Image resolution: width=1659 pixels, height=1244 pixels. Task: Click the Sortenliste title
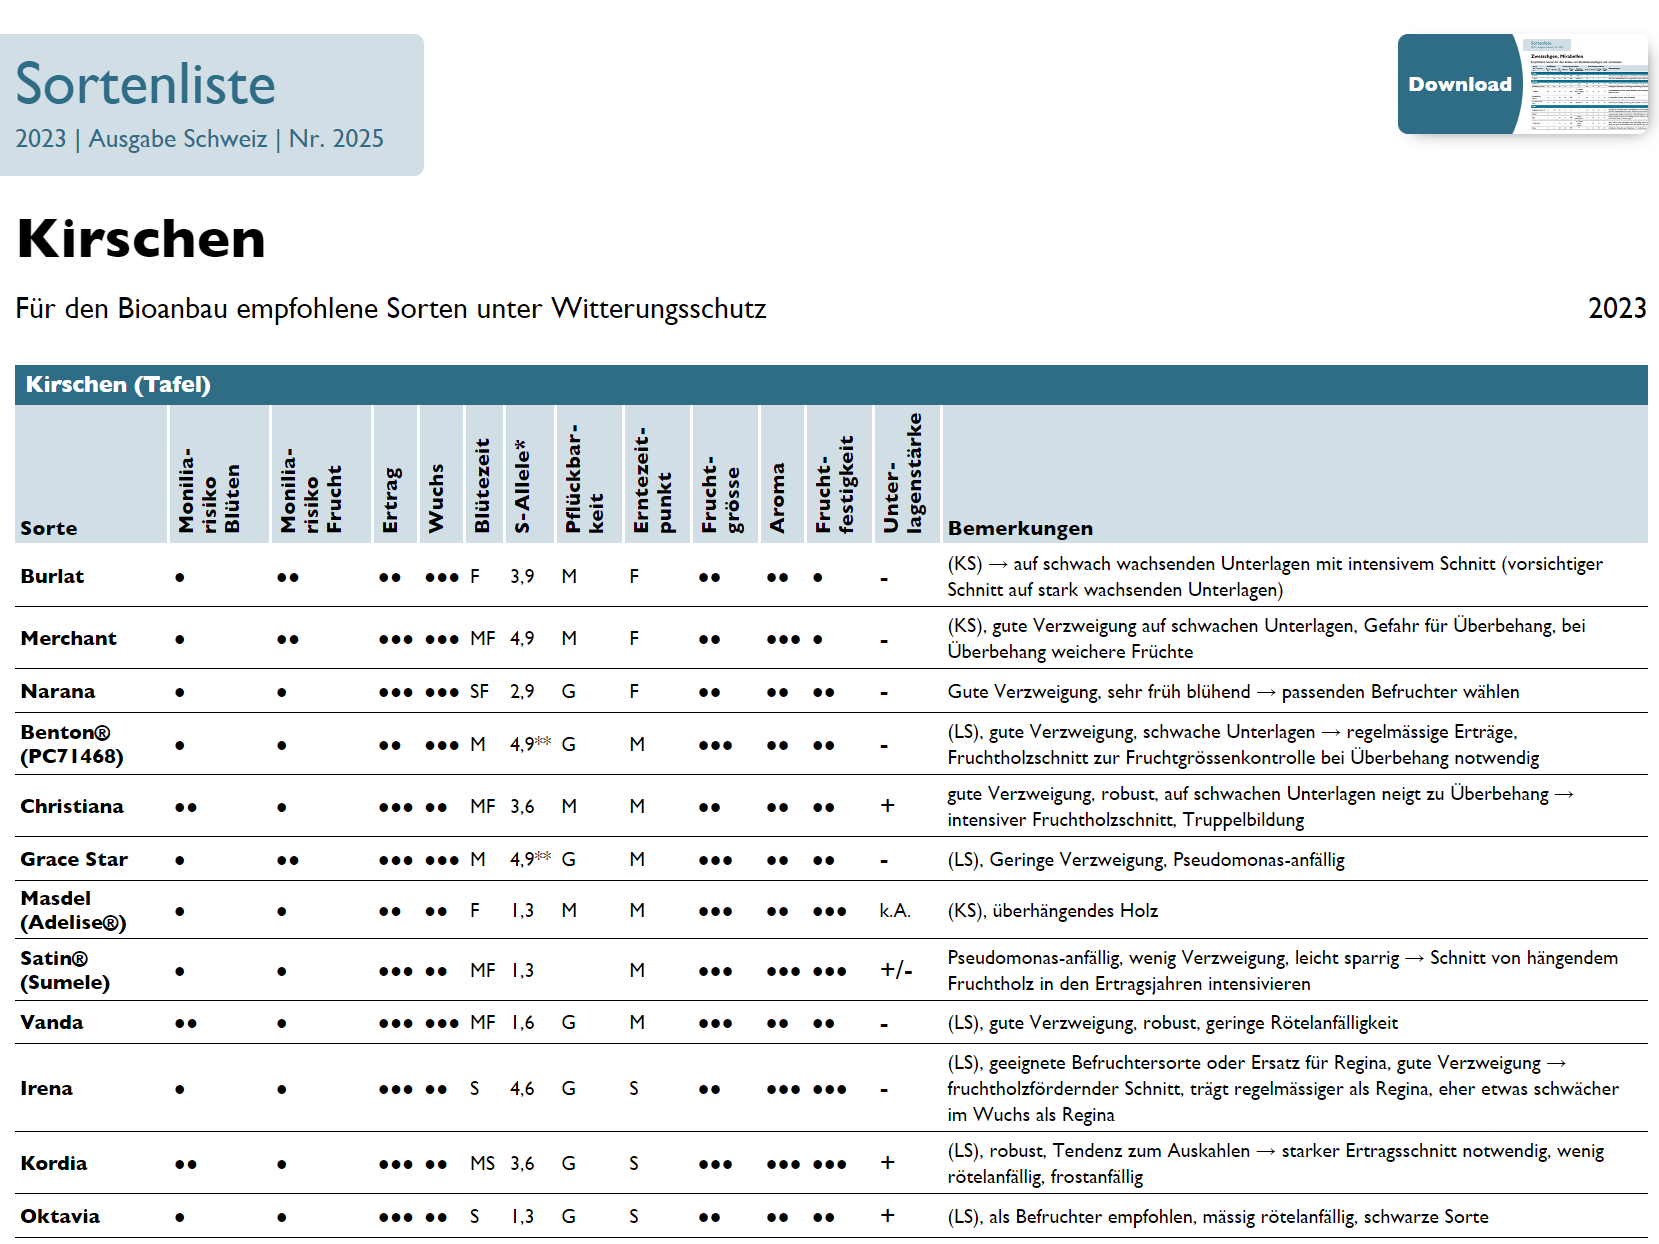(x=146, y=84)
